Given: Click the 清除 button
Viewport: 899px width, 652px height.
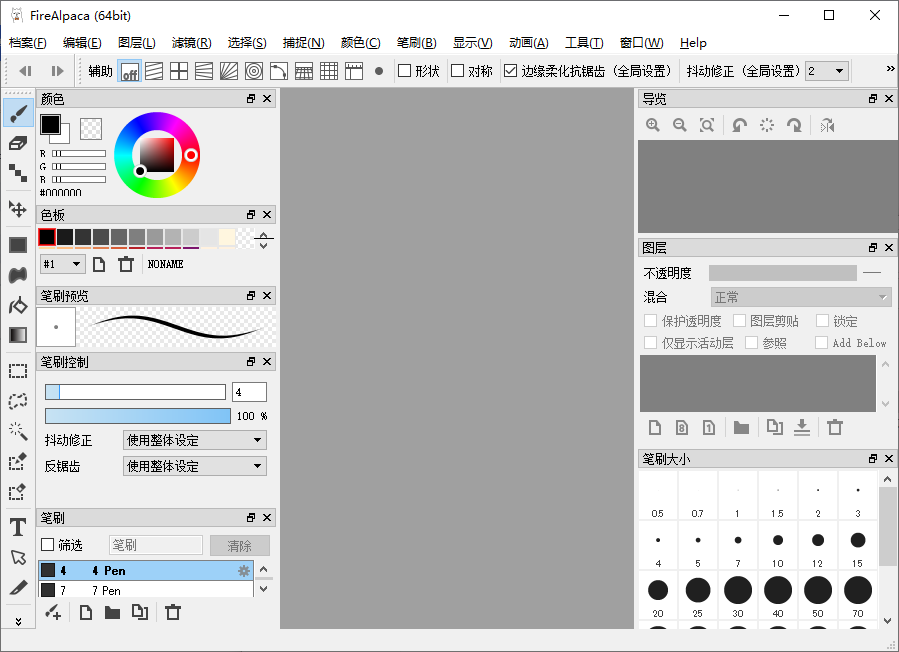Looking at the screenshot, I should 240,545.
